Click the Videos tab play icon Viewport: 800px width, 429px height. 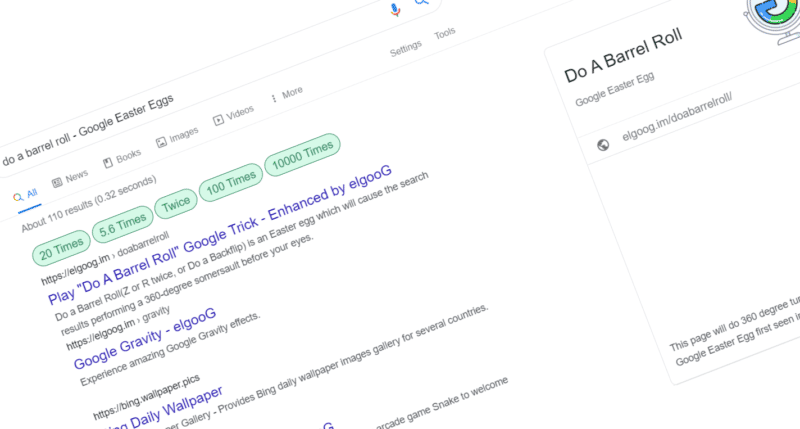218,120
